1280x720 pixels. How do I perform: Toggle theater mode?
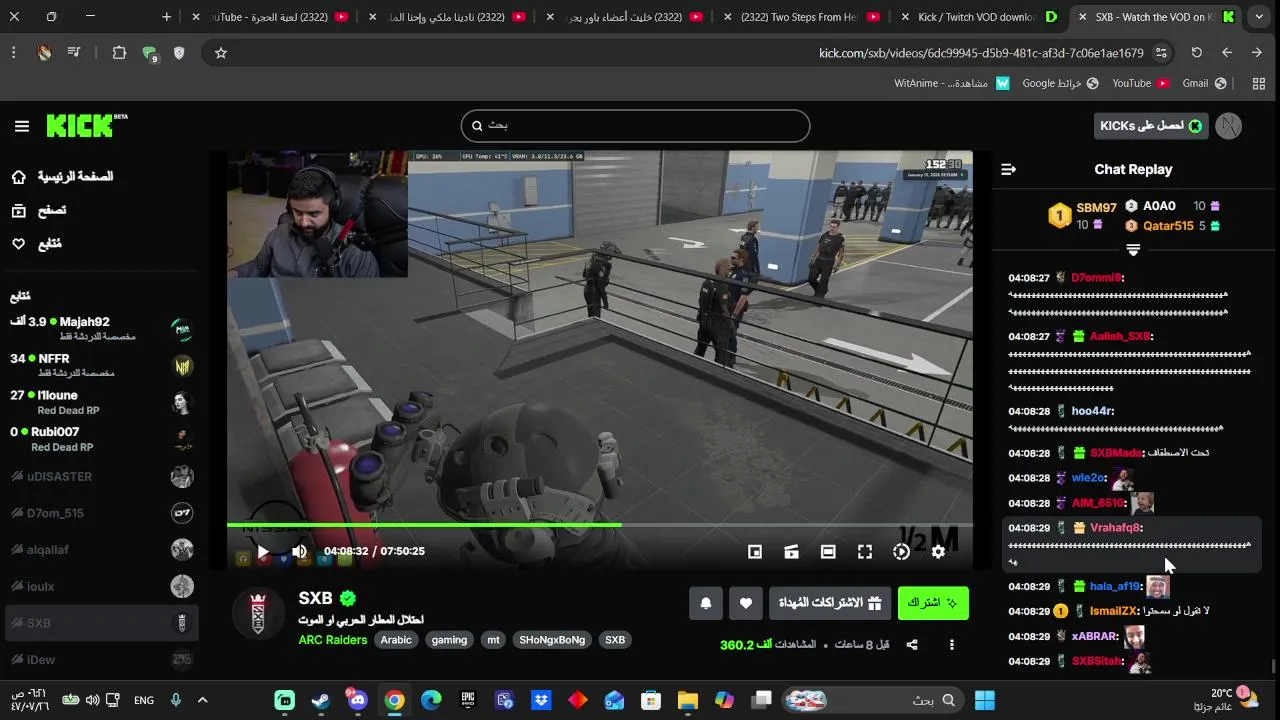[x=828, y=551]
